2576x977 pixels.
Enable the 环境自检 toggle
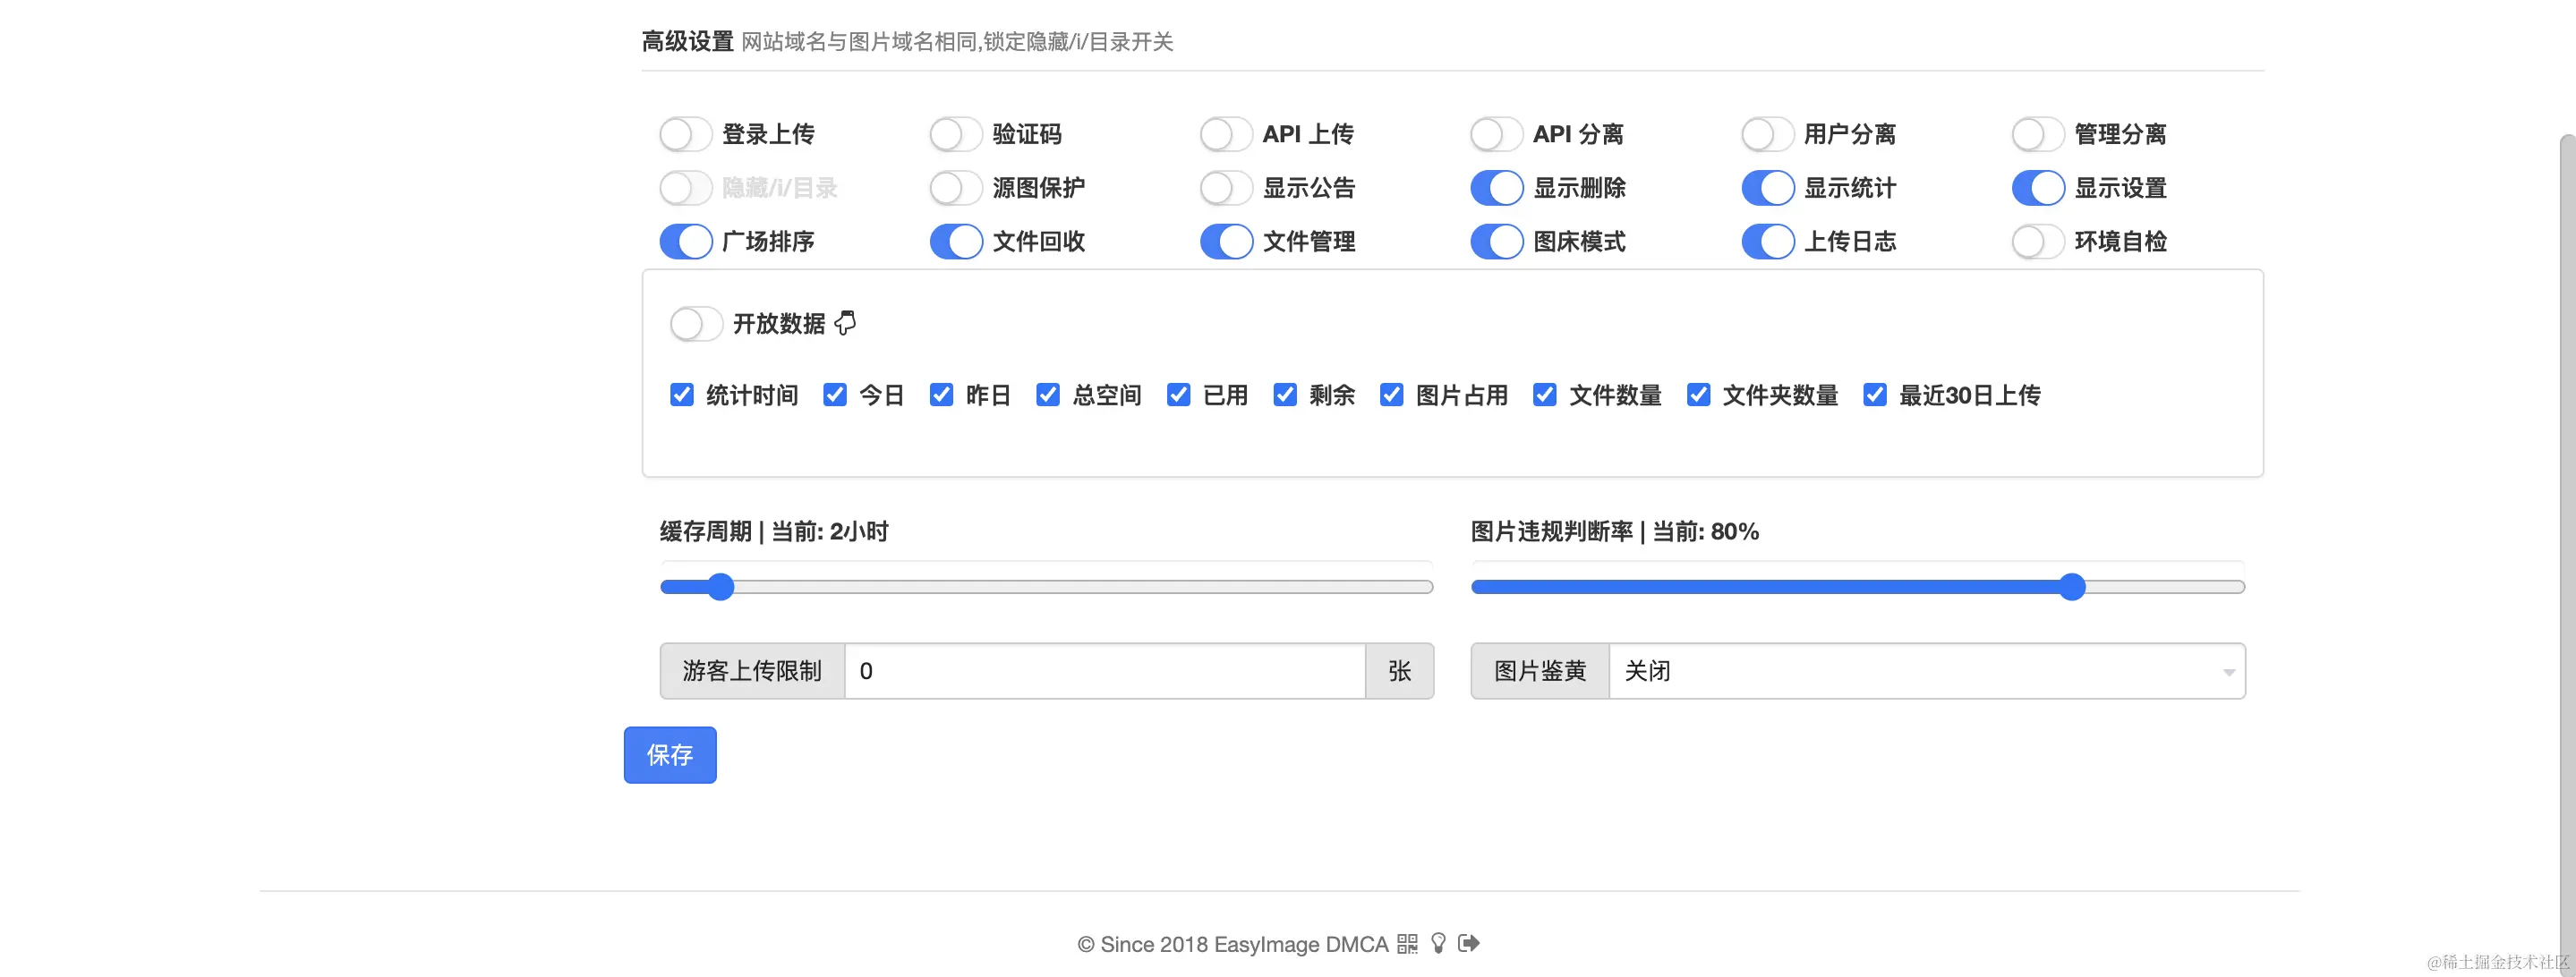click(2037, 241)
